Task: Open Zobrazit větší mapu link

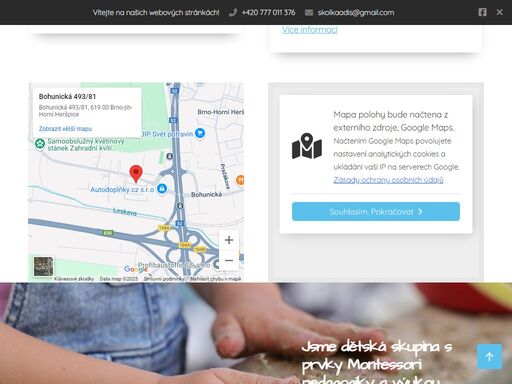Action: click(x=65, y=129)
